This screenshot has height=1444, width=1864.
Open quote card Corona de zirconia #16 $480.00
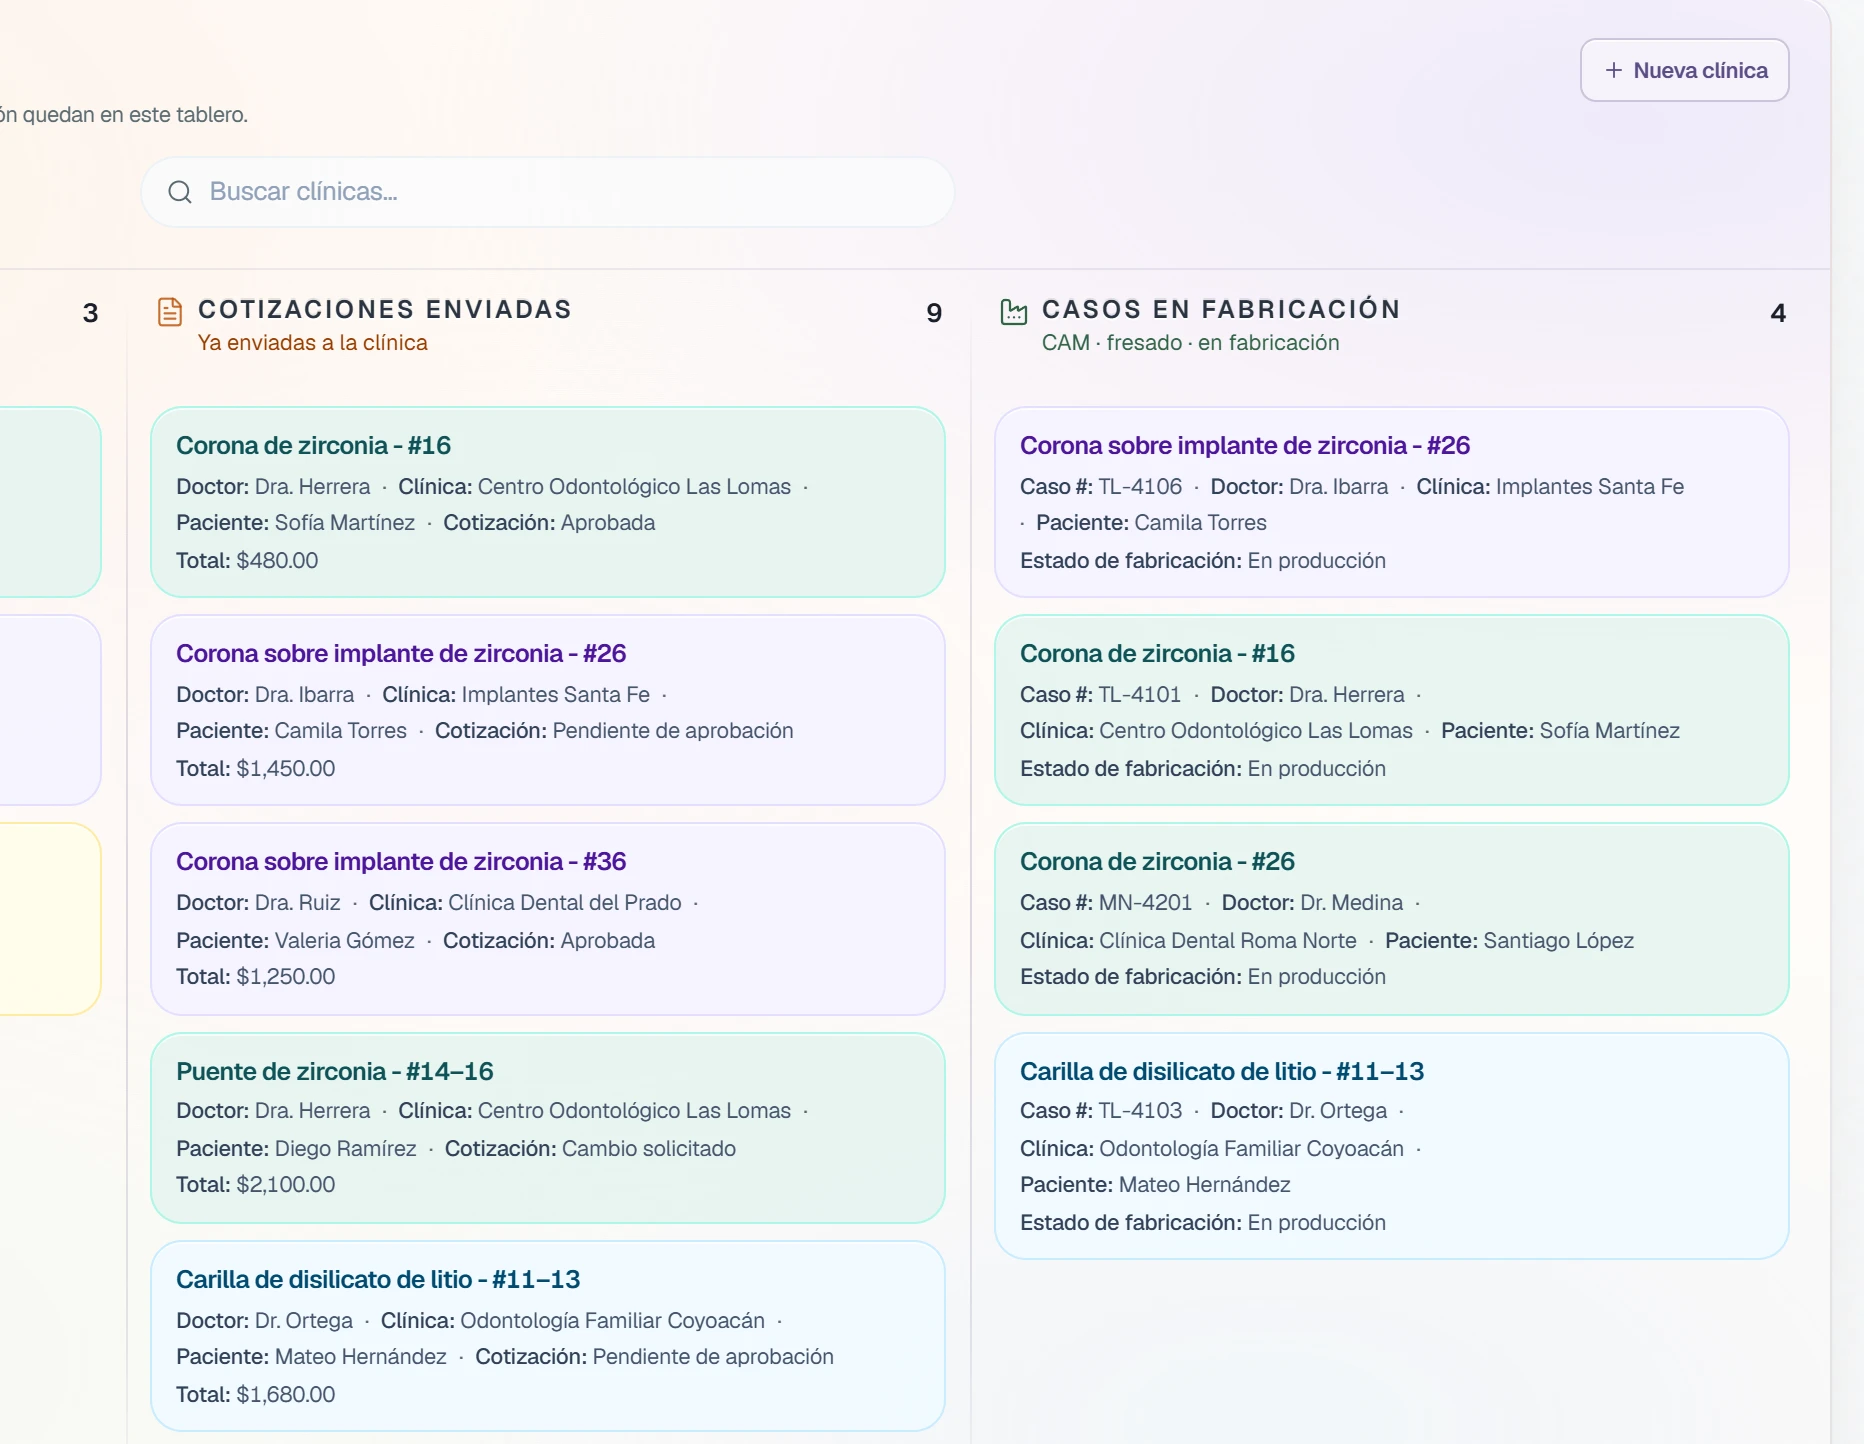[x=547, y=502]
